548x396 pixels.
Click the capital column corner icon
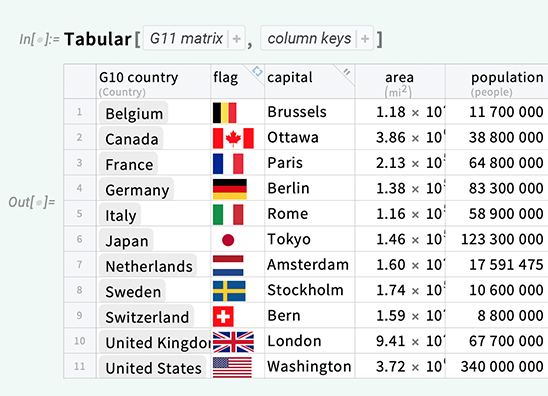tap(347, 72)
